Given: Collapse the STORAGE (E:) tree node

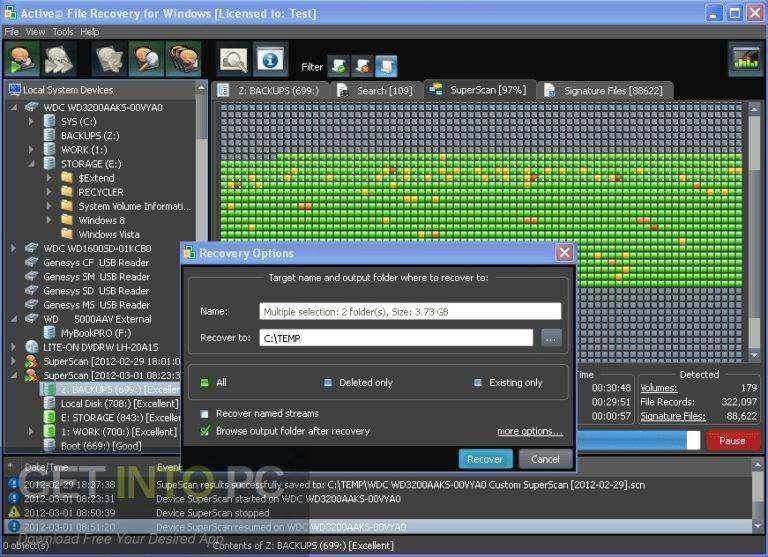Looking at the screenshot, I should pos(31,164).
